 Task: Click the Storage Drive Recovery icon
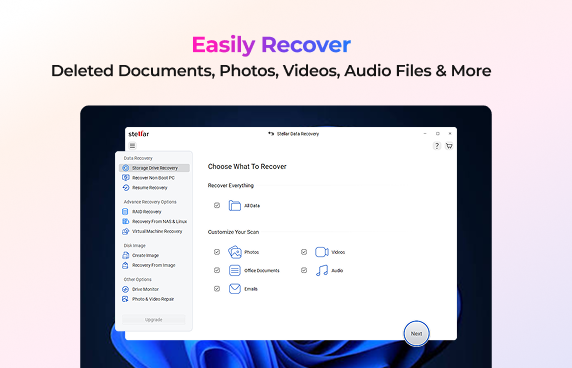pyautogui.click(x=125, y=168)
